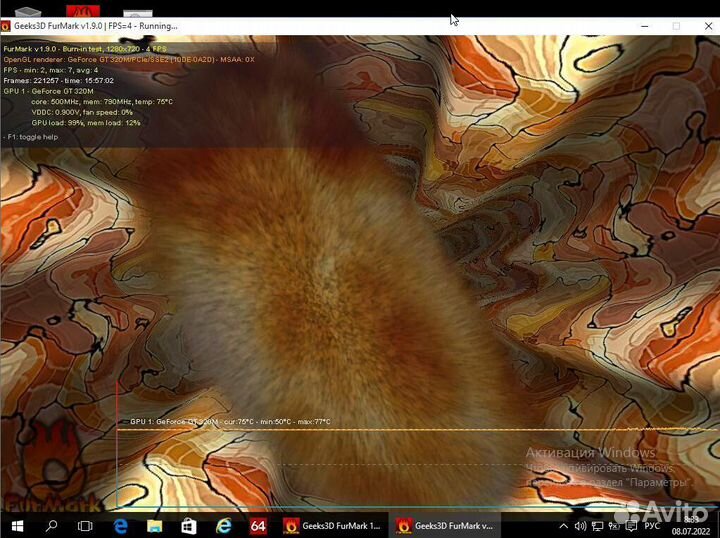Click the taskbar search magnifier icon
This screenshot has width=720, height=538.
click(52, 525)
